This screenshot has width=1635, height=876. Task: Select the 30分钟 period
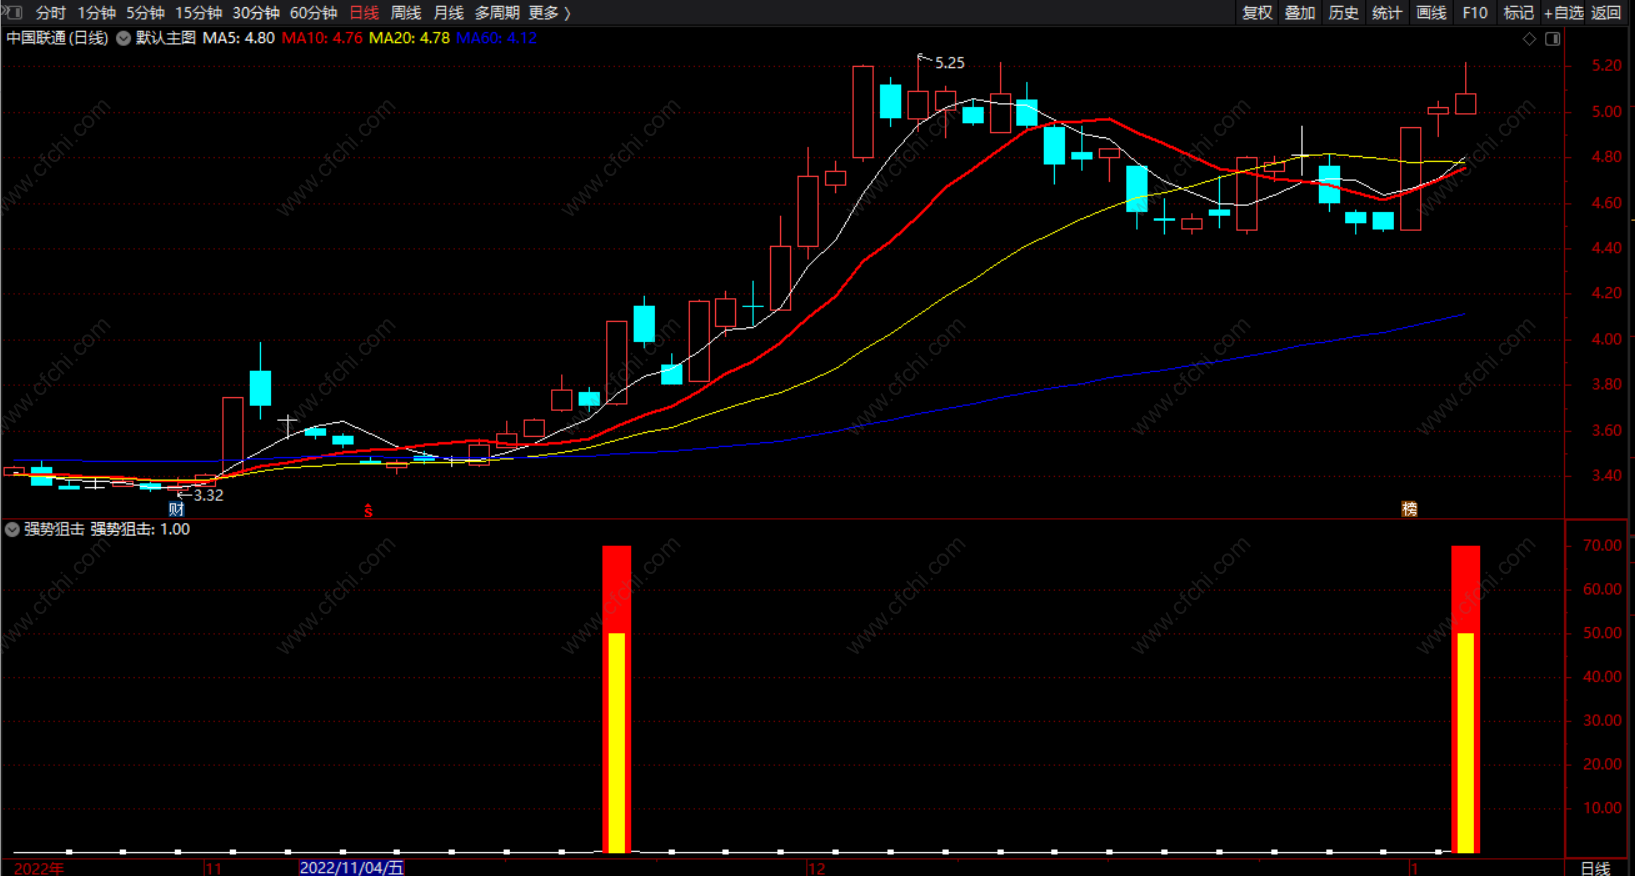point(256,13)
